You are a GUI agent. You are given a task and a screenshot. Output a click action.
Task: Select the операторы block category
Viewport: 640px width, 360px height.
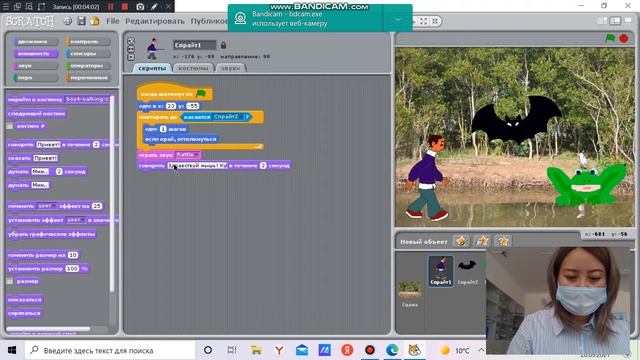click(88, 65)
